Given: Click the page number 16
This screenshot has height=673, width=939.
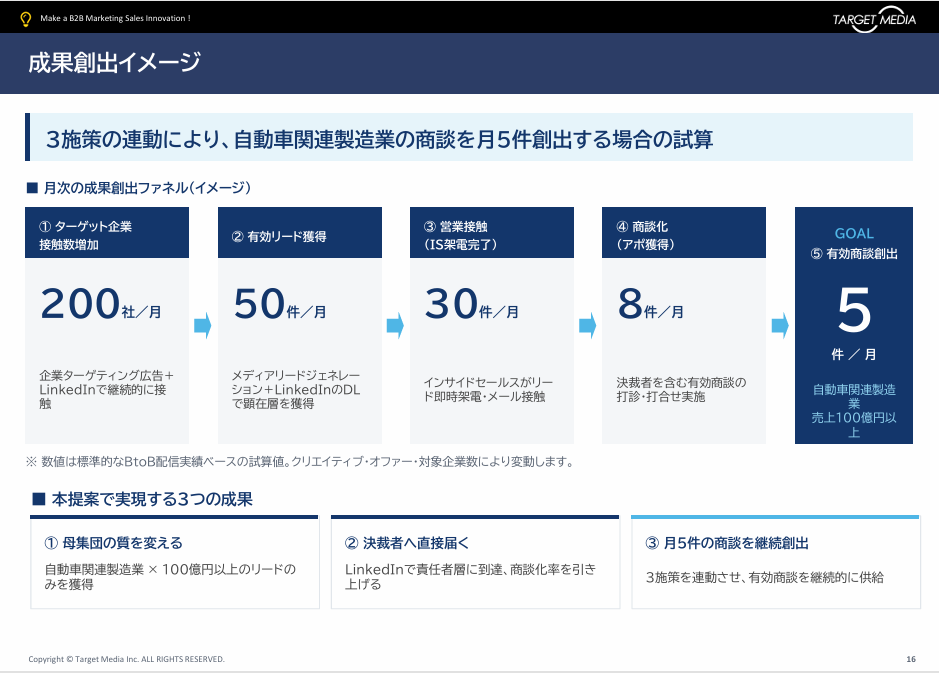Looking at the screenshot, I should [x=911, y=659].
